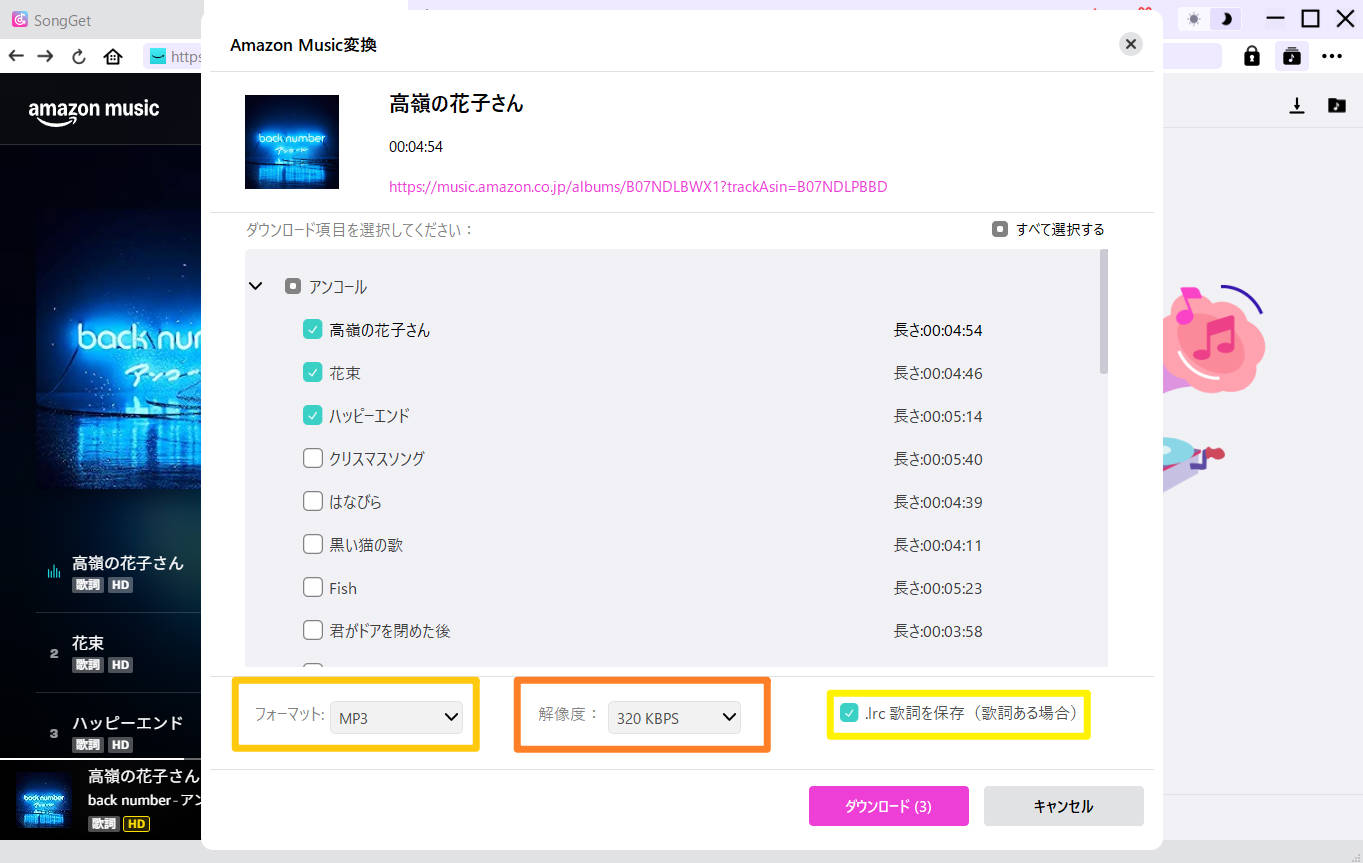Open the Amazon Music album URL link
The height and width of the screenshot is (863, 1363).
click(637, 186)
